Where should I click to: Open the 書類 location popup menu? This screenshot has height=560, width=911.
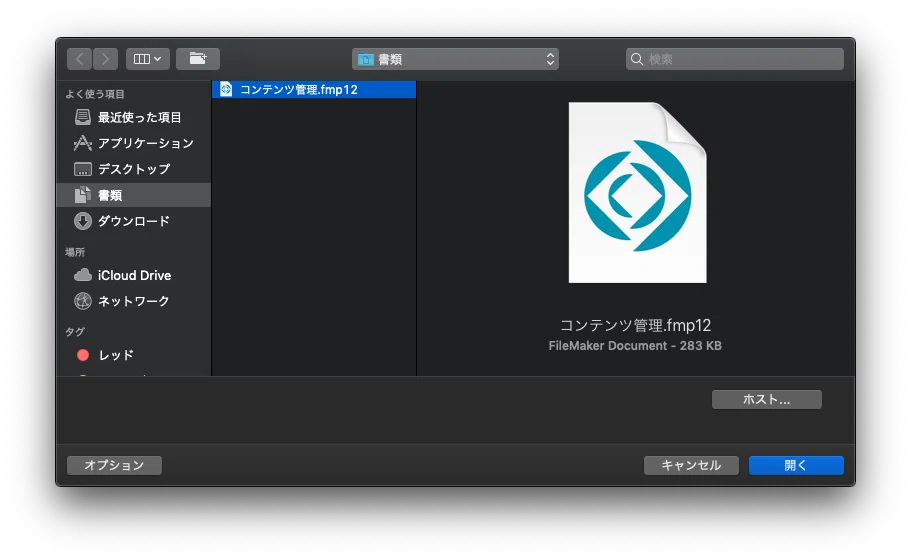(x=455, y=59)
